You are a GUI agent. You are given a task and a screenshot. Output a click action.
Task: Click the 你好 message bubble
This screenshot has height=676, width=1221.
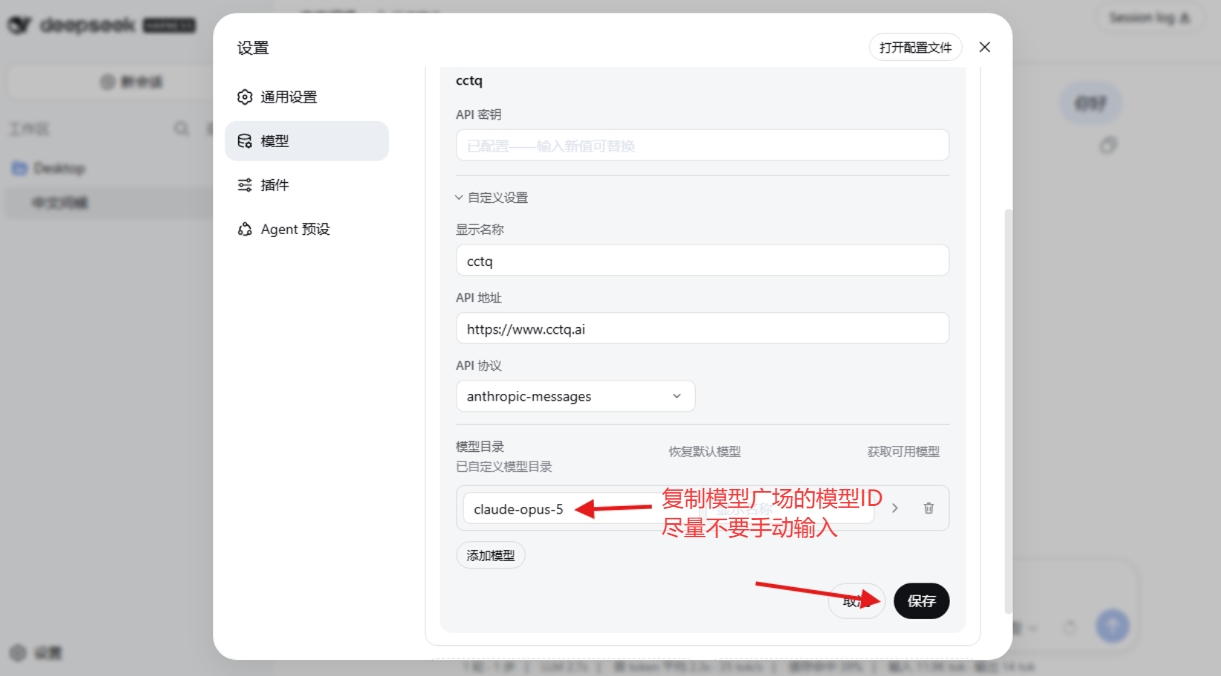coord(1091,103)
